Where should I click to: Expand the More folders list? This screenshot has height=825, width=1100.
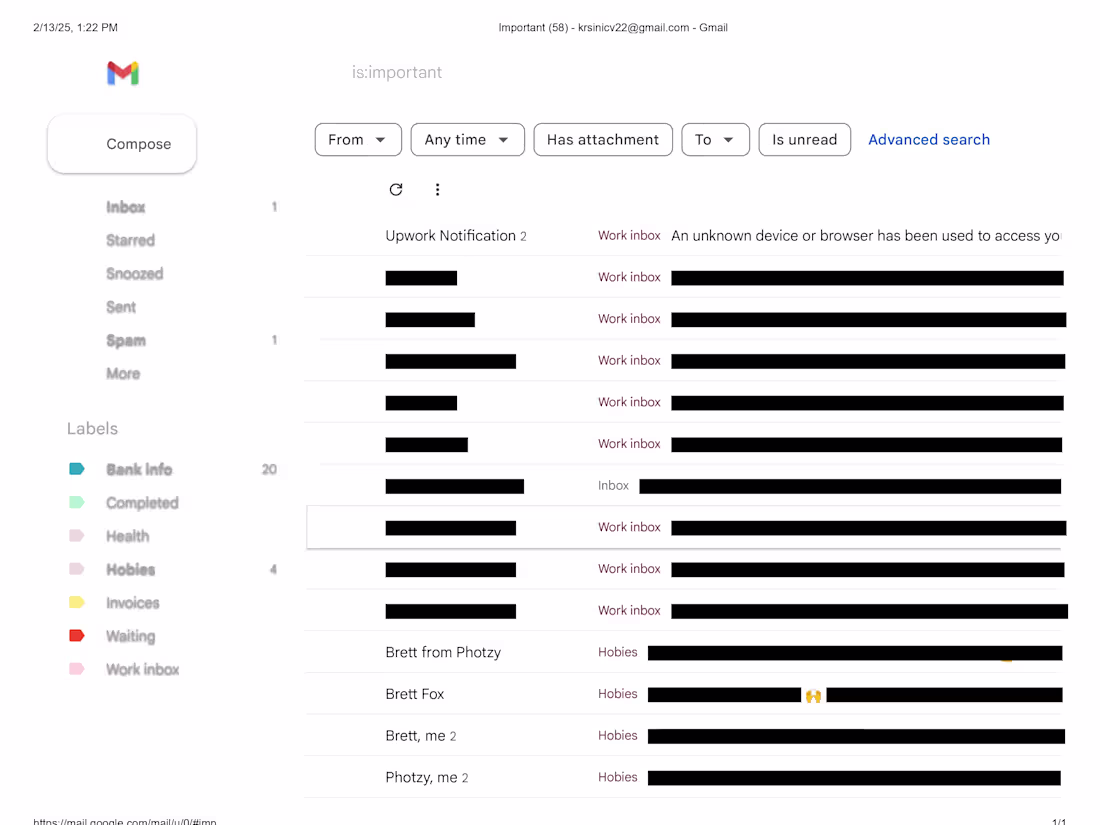(123, 373)
